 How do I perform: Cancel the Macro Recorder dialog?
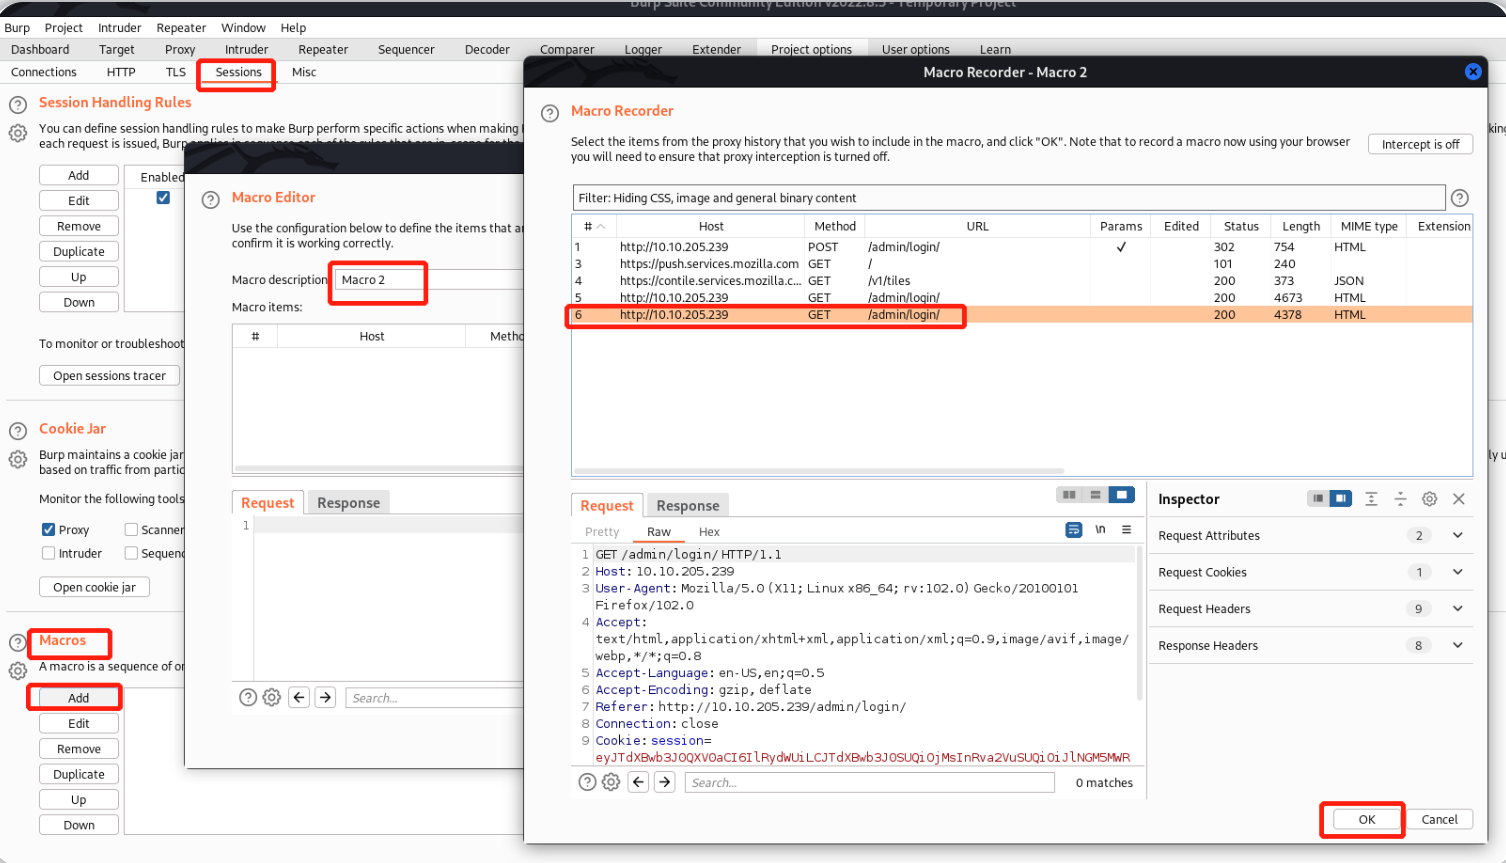click(x=1439, y=819)
